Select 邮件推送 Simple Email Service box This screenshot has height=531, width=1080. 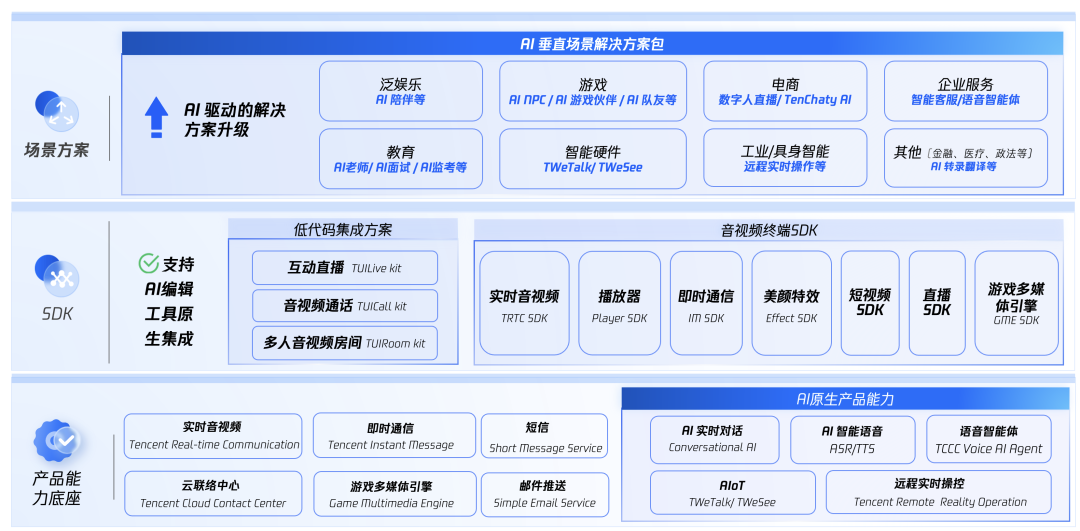coord(545,494)
